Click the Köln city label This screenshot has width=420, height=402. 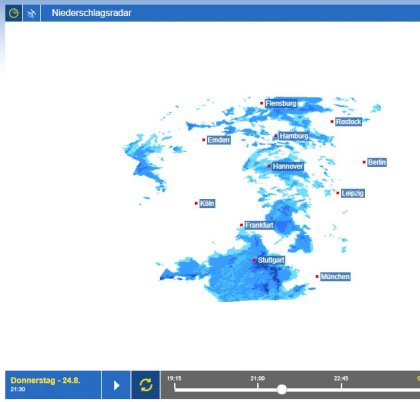[207, 203]
